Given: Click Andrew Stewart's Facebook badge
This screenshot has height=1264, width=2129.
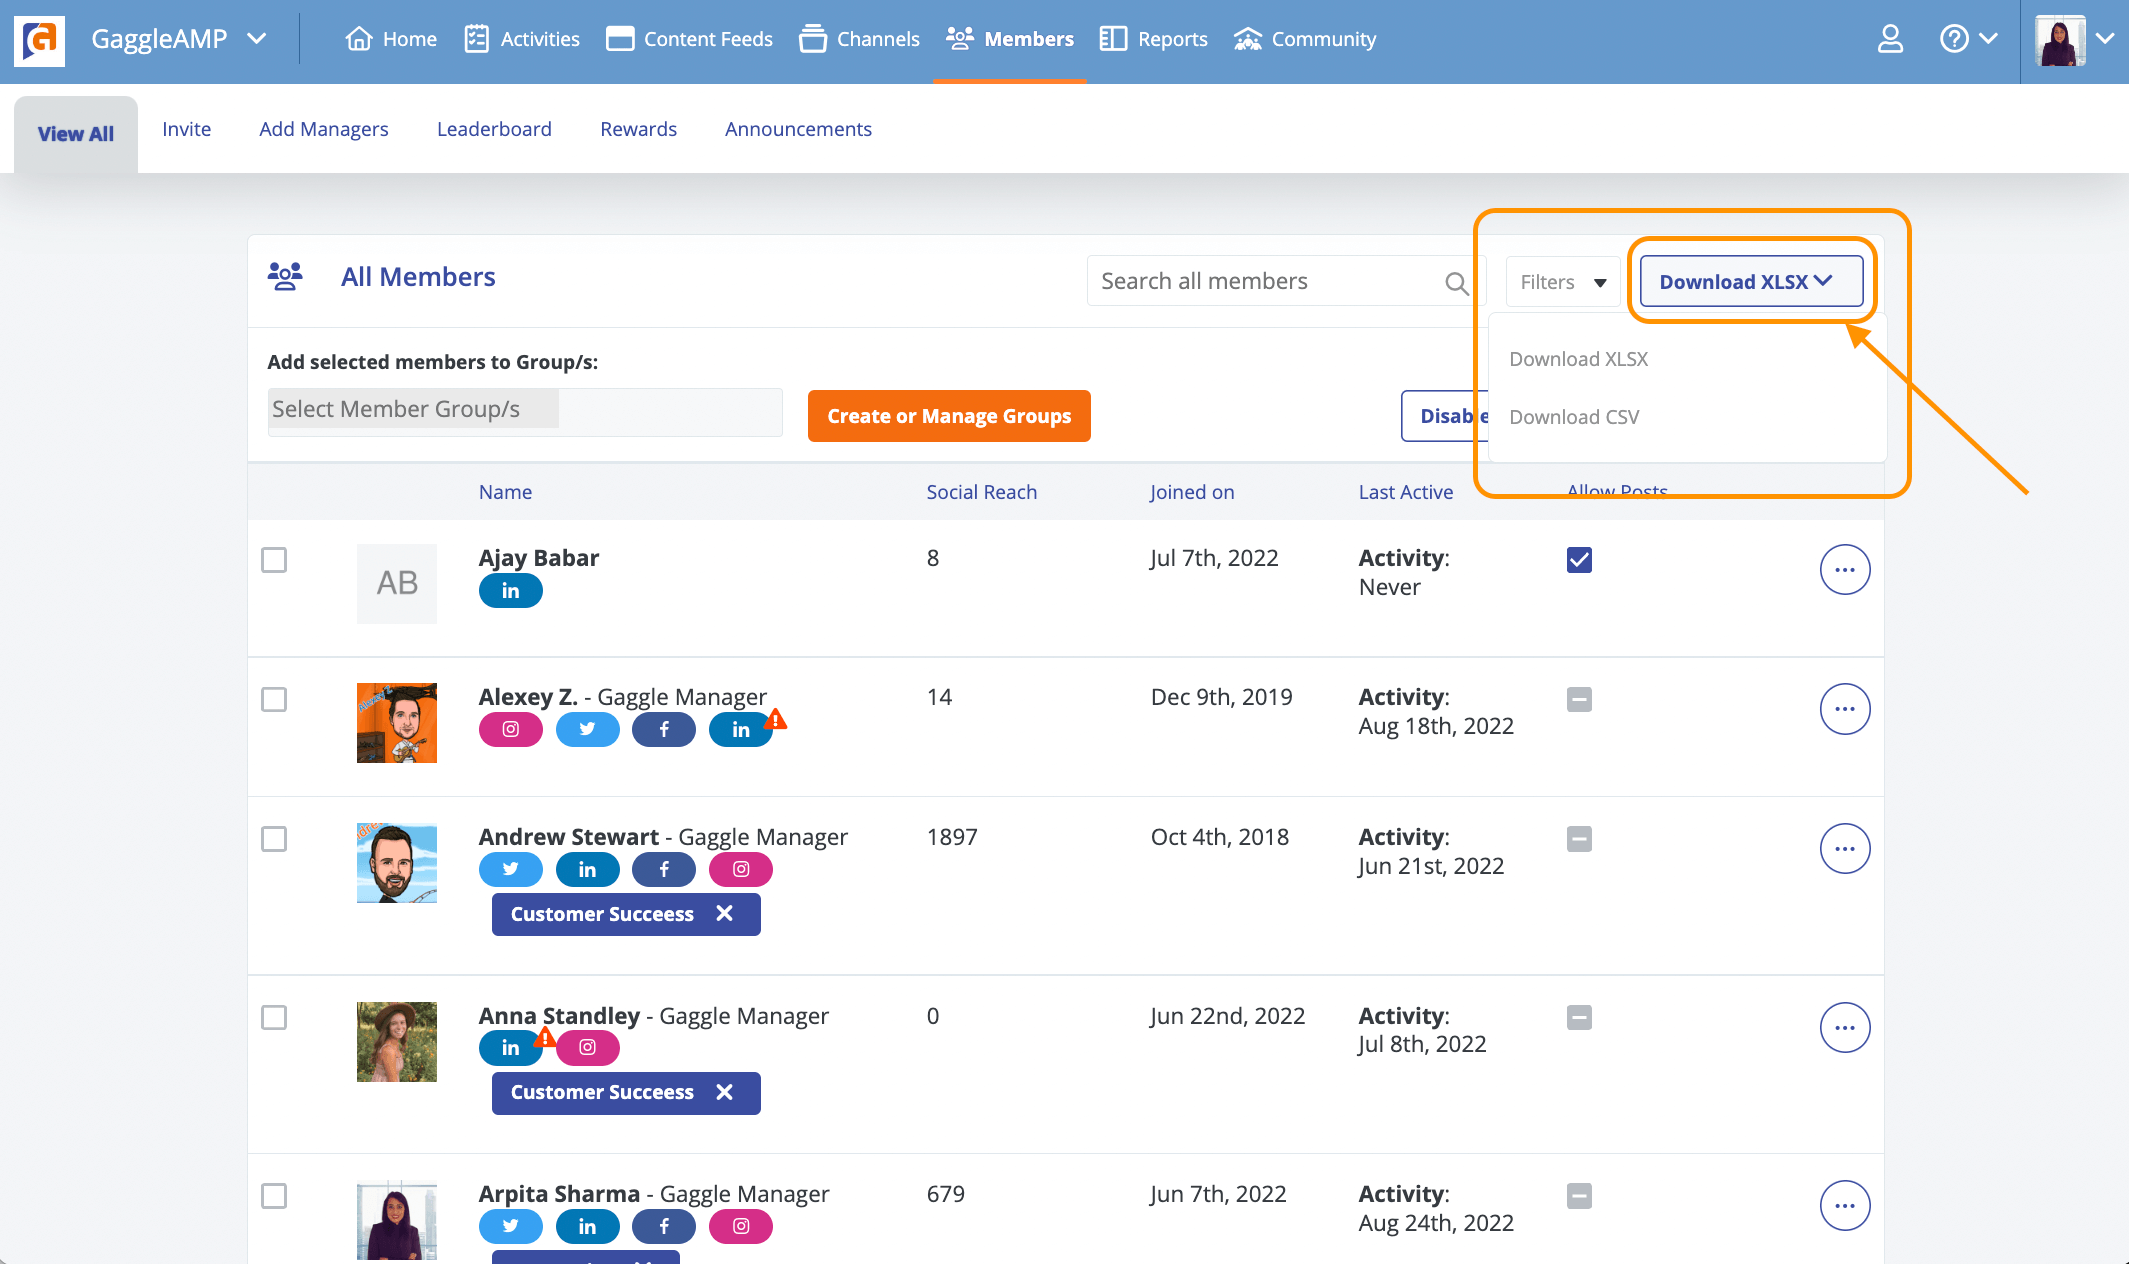Looking at the screenshot, I should 664,870.
